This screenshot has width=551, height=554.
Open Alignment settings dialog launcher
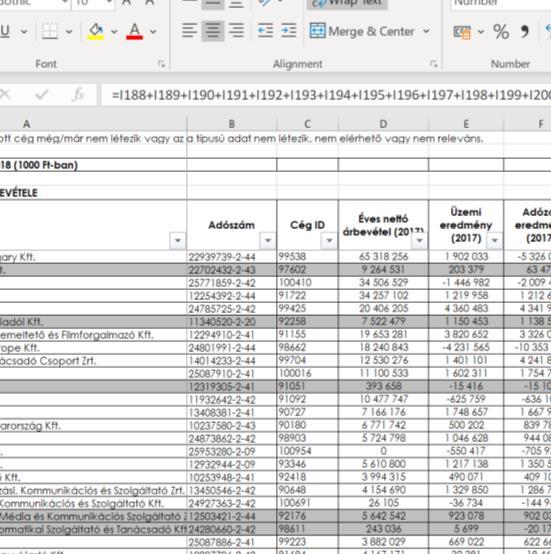pyautogui.click(x=434, y=64)
